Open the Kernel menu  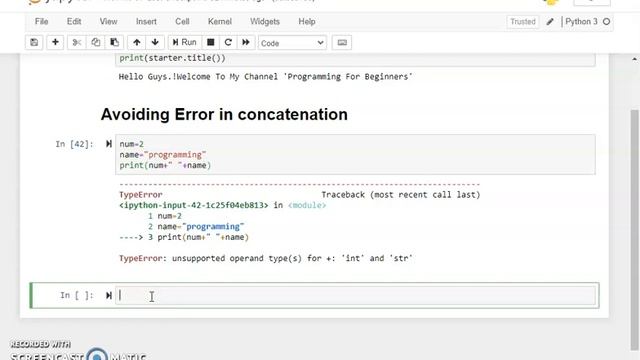[220, 22]
